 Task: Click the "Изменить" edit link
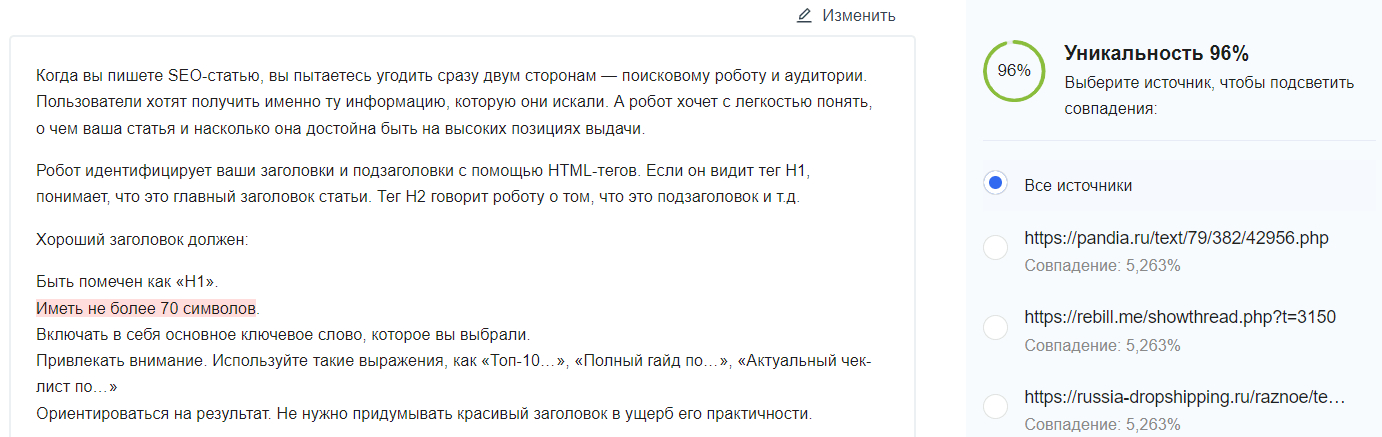[858, 16]
